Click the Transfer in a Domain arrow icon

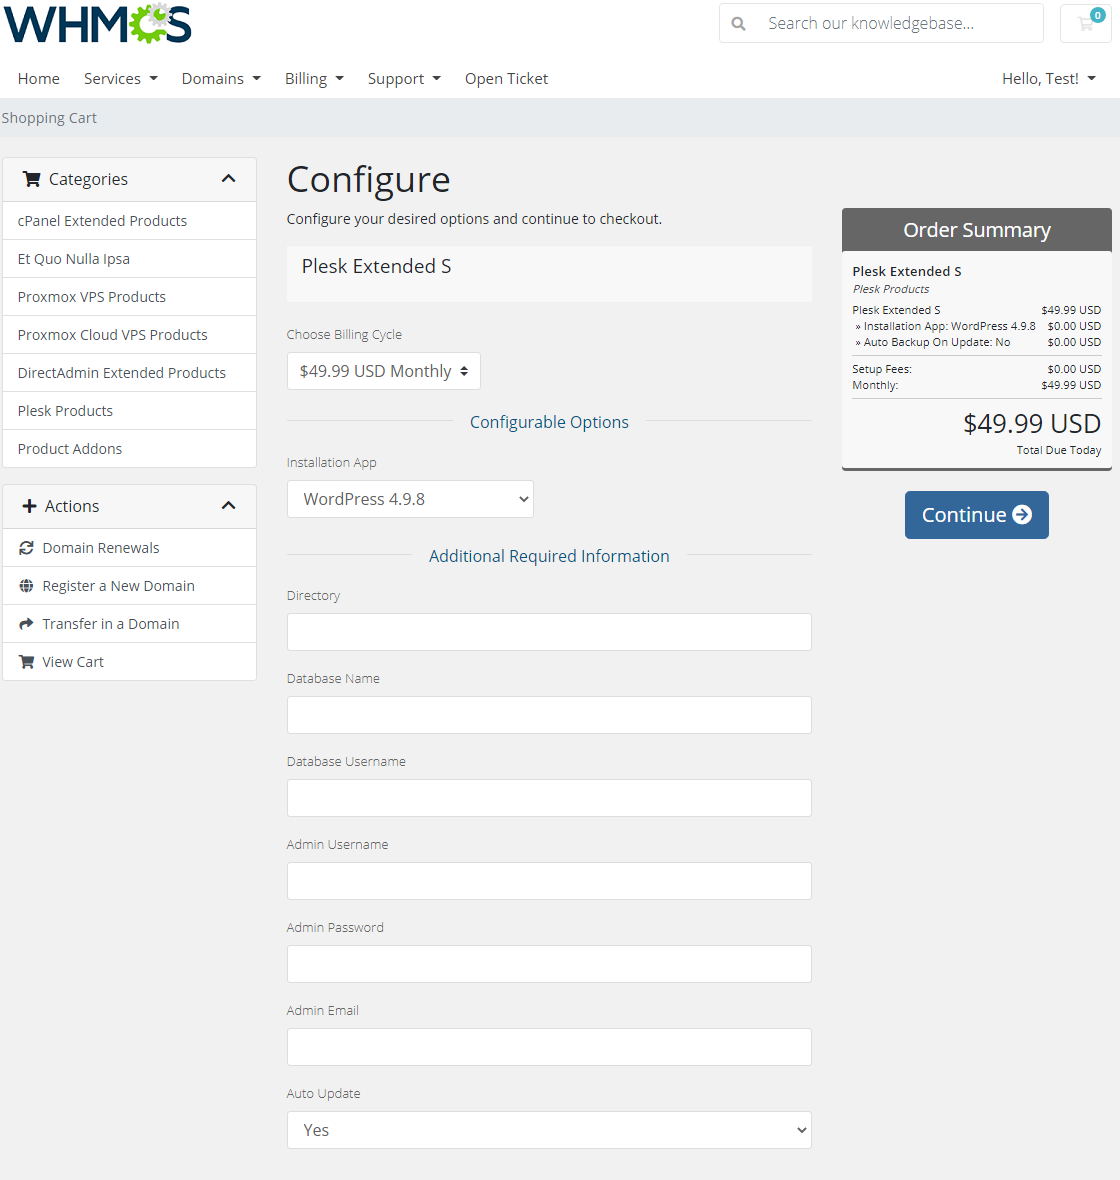26,624
